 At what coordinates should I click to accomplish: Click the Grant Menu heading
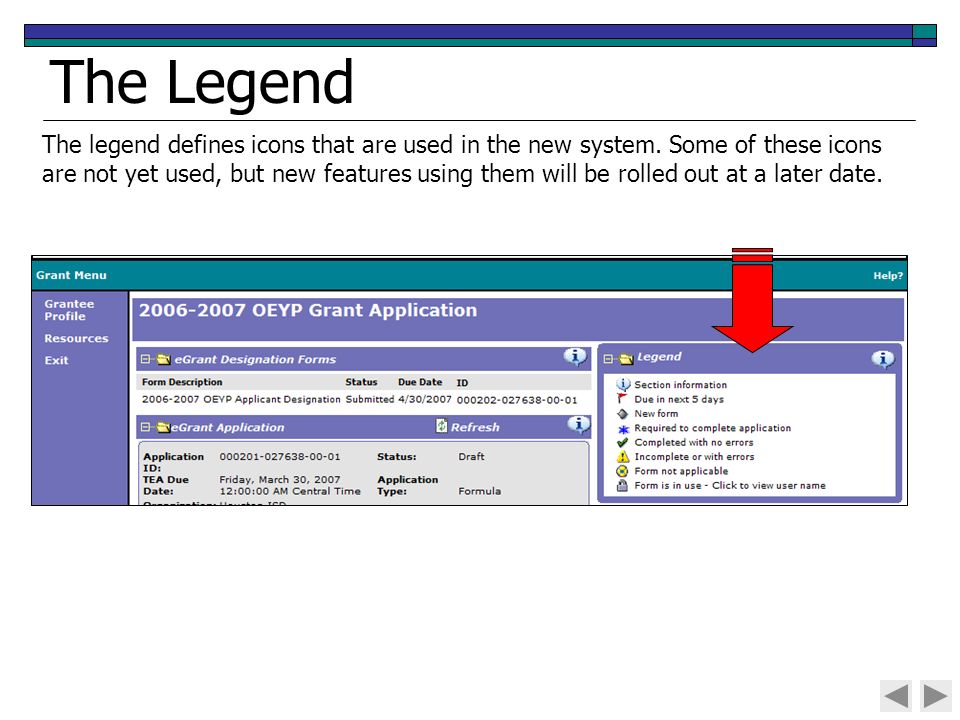[x=71, y=276]
